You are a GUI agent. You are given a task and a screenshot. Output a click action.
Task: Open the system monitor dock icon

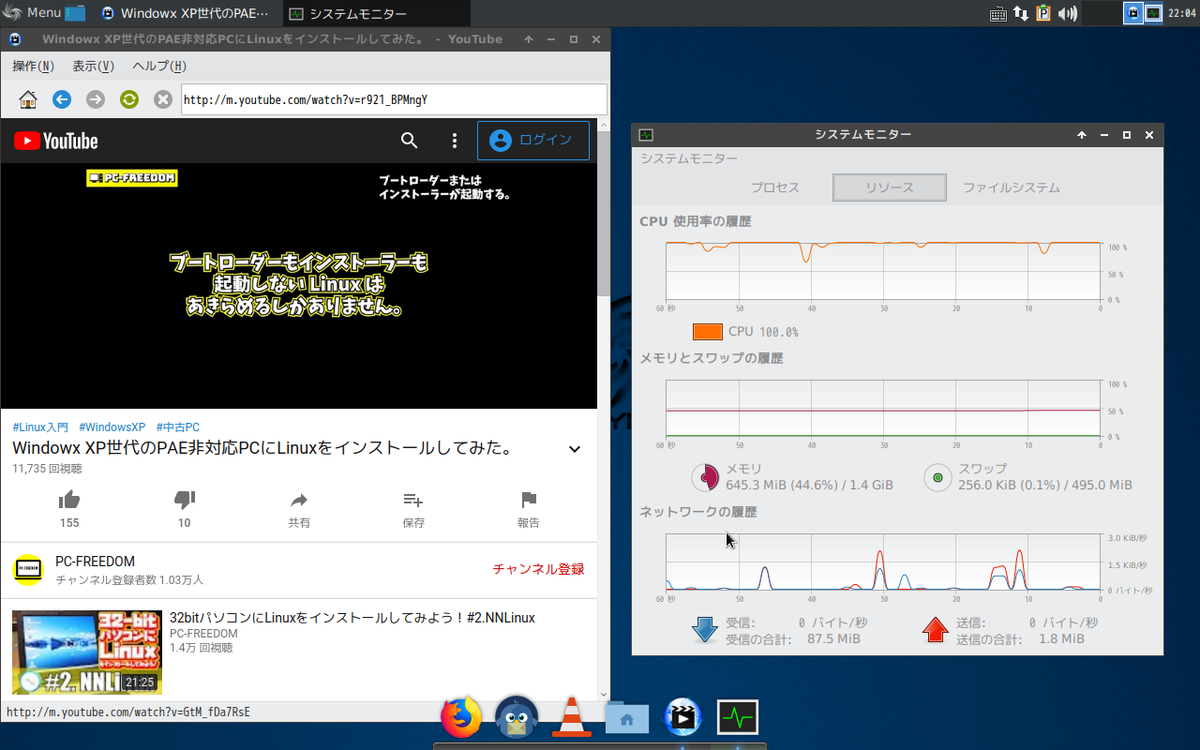click(x=738, y=717)
